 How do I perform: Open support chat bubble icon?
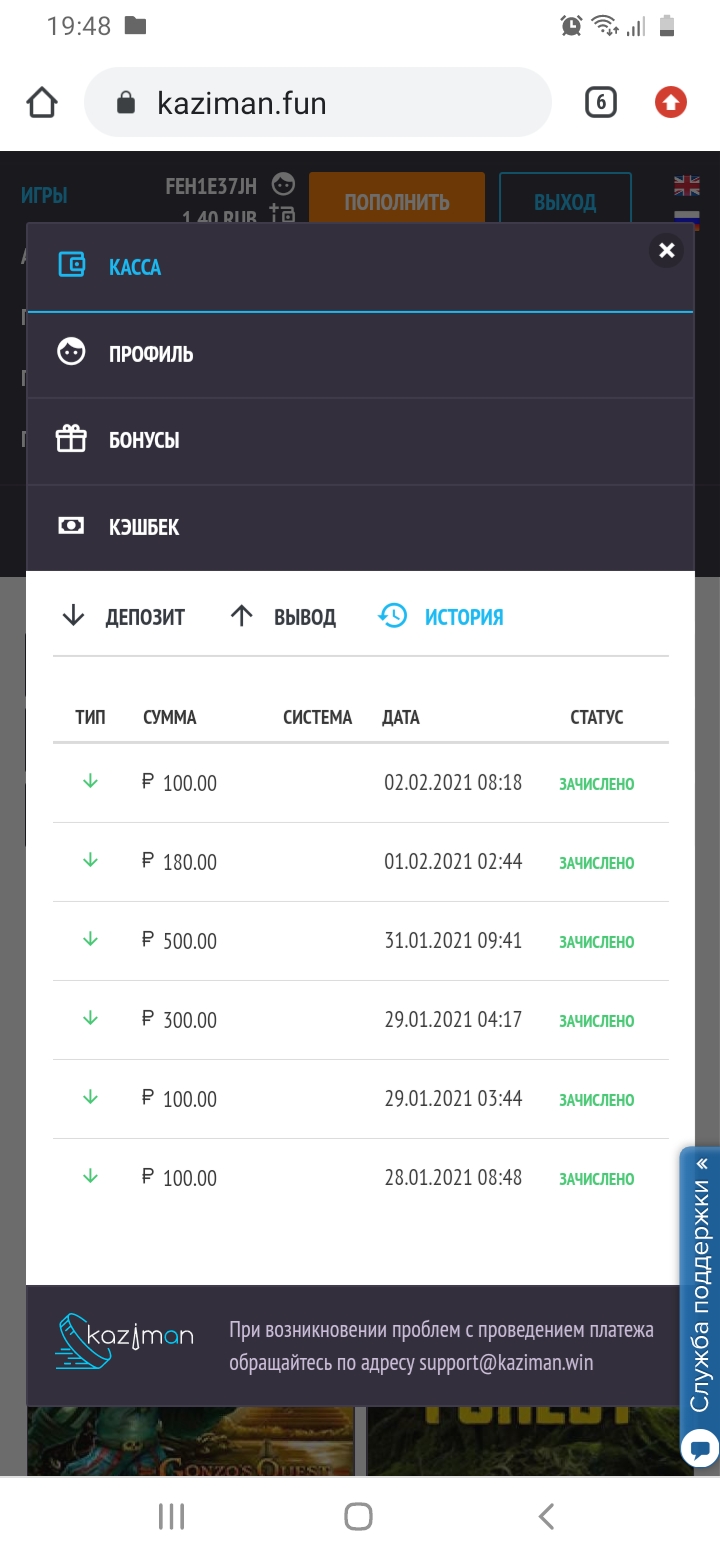pyautogui.click(x=700, y=1447)
